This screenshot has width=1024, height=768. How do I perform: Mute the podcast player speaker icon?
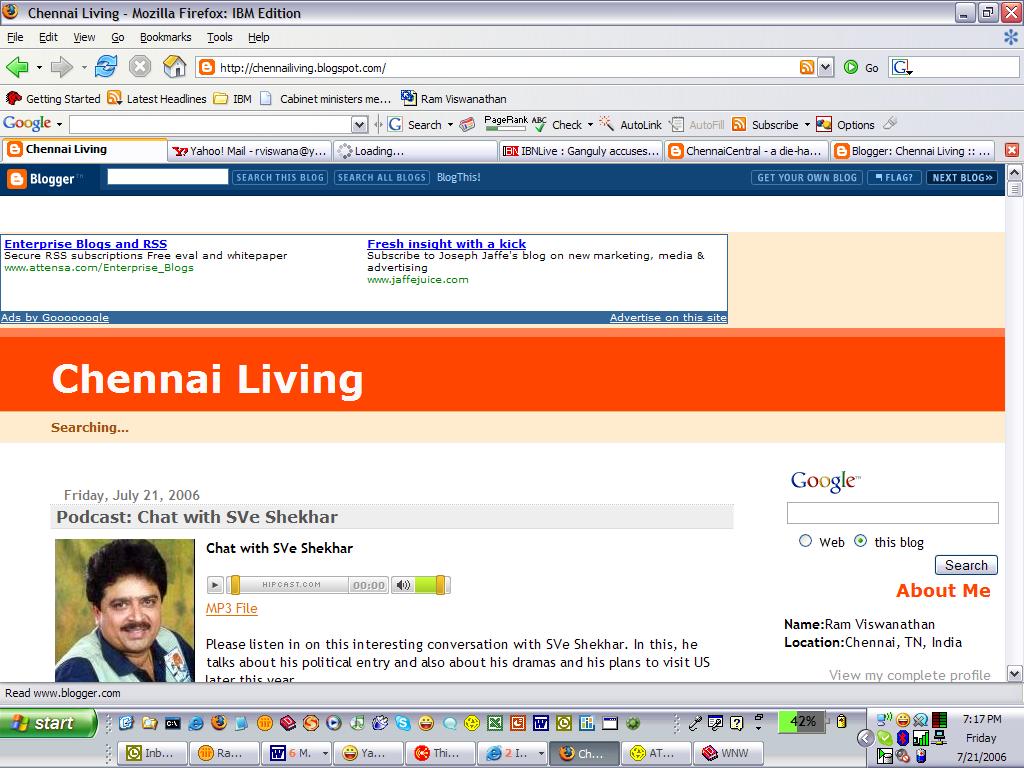(404, 584)
